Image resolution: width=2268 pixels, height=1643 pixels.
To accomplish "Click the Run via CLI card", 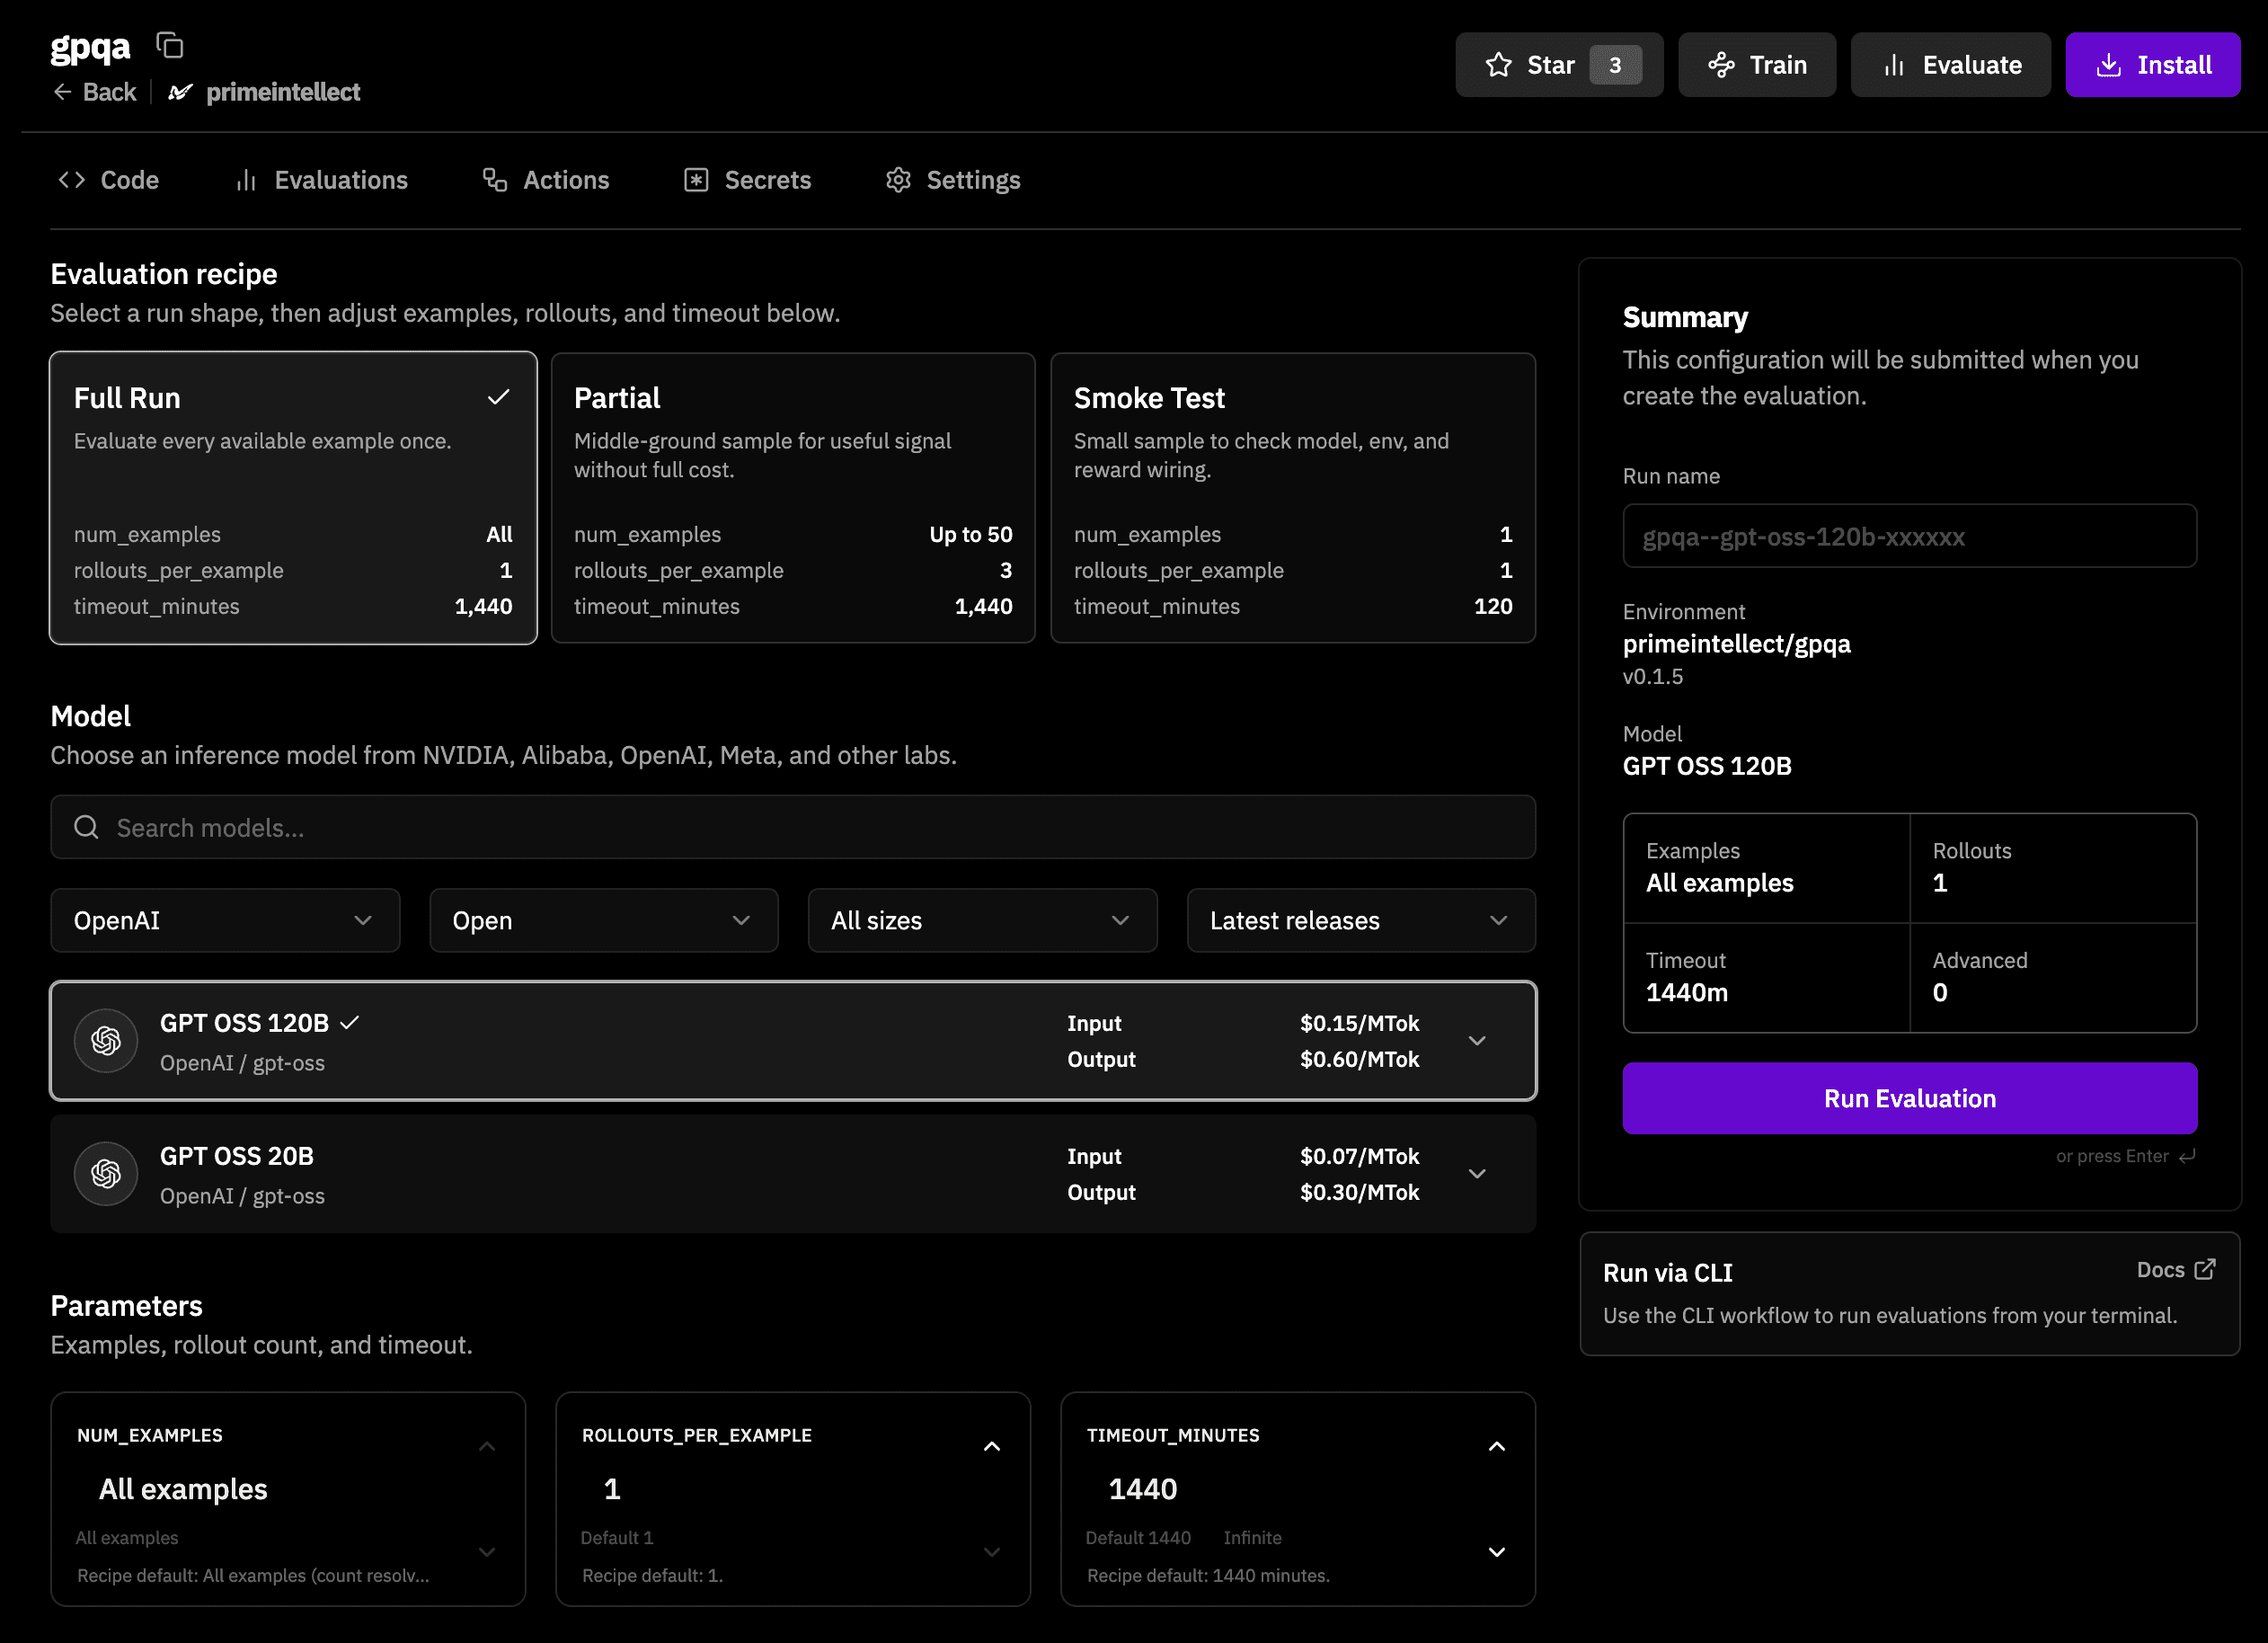I will (x=1909, y=1294).
